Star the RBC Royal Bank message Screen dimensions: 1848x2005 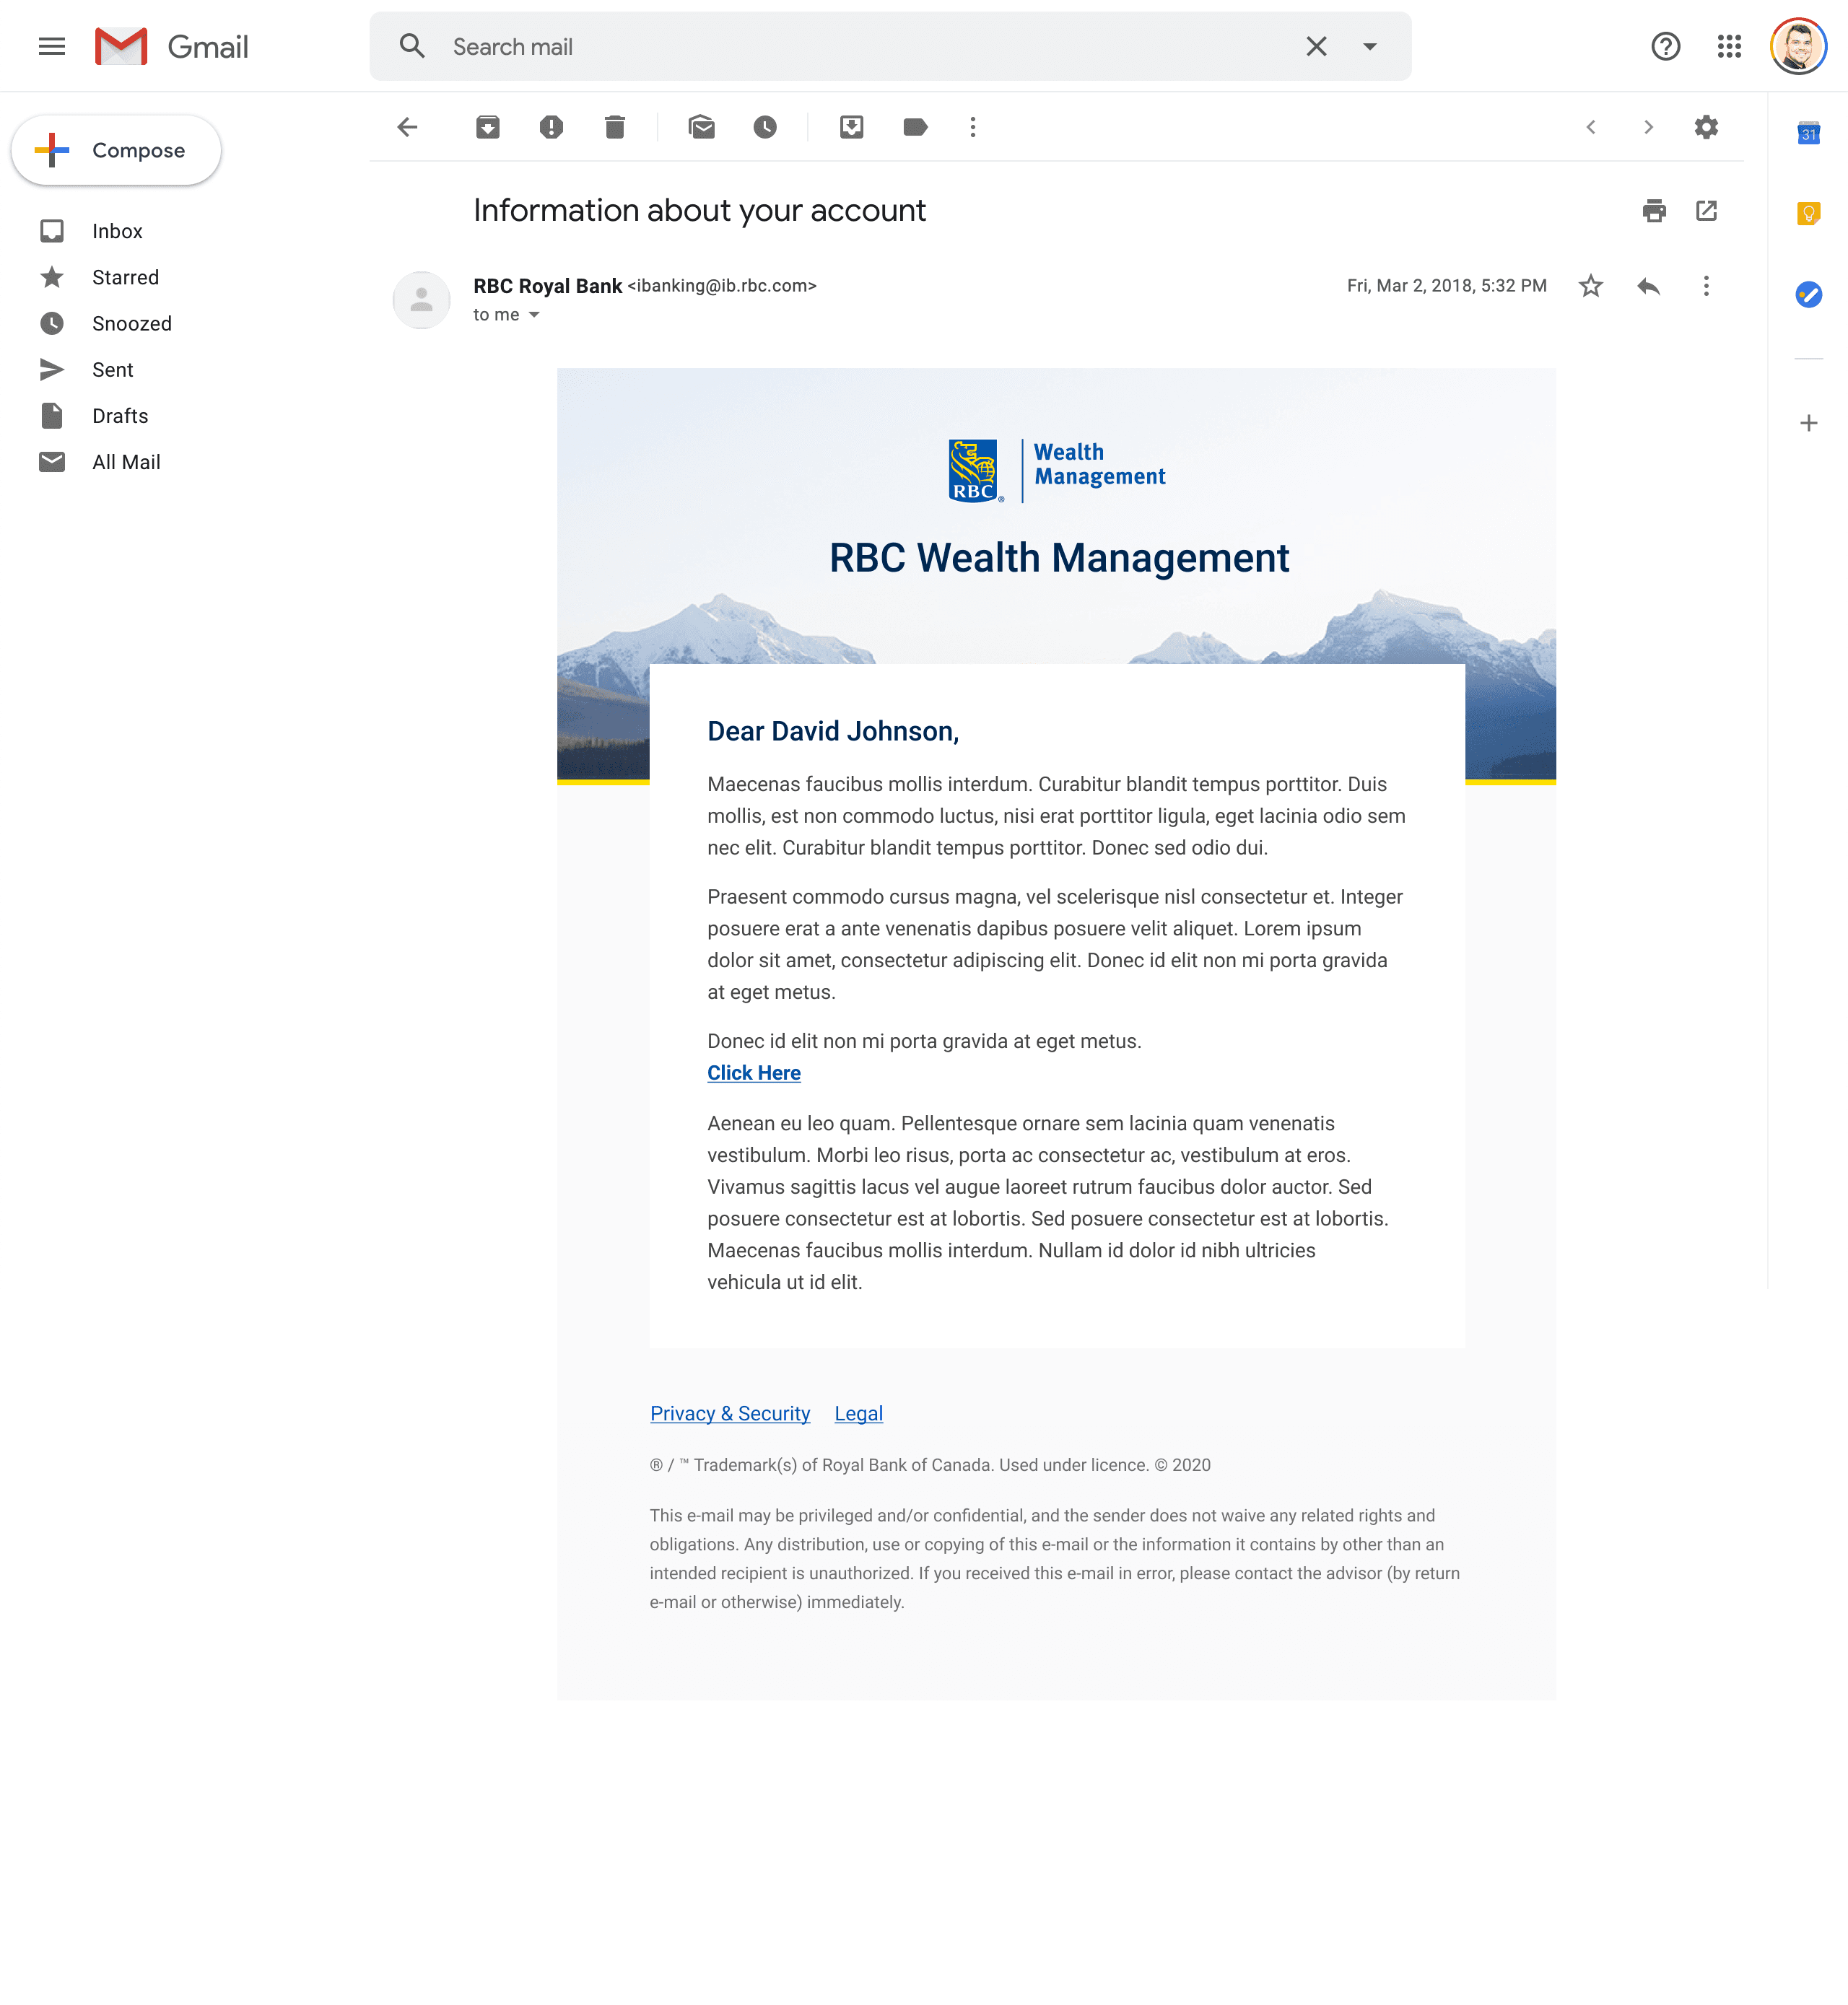pyautogui.click(x=1590, y=286)
